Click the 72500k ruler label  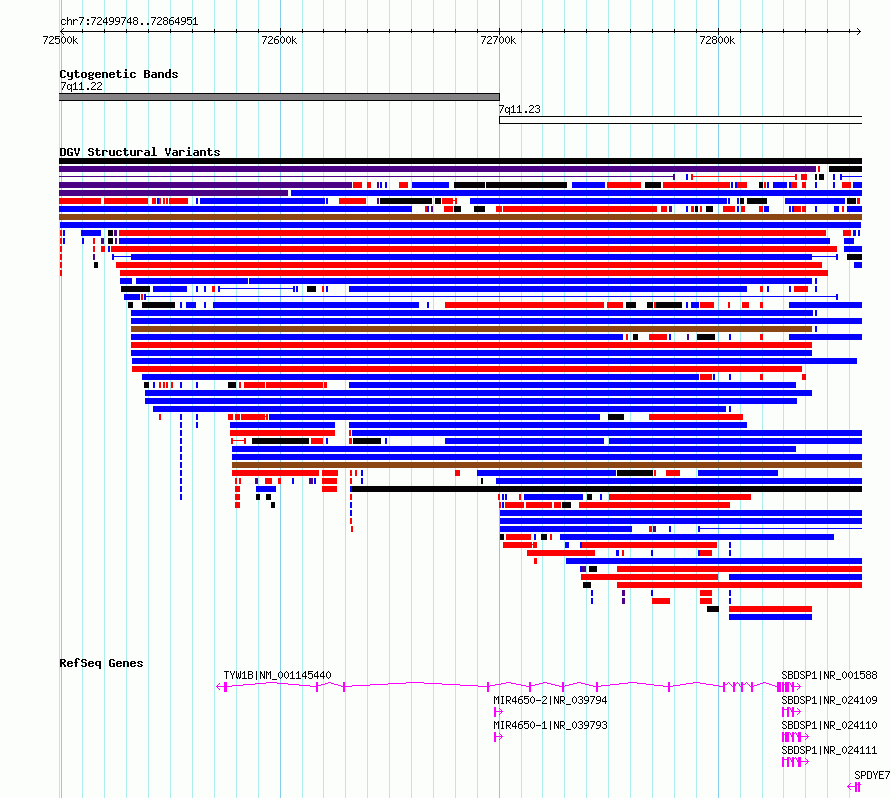pyautogui.click(x=60, y=40)
